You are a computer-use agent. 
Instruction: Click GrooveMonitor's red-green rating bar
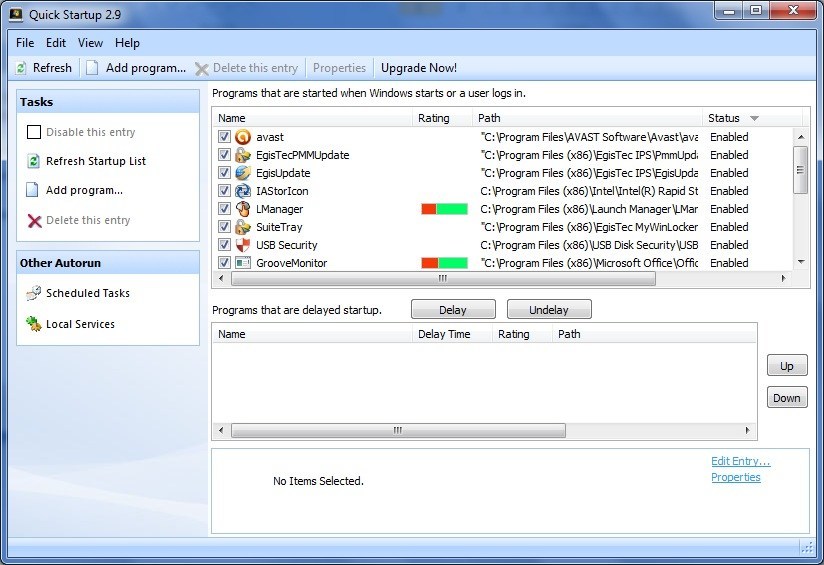pos(444,263)
